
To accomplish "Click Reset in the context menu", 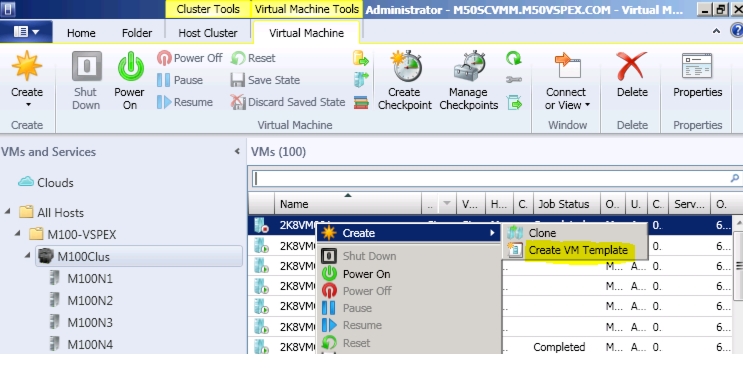I will (x=356, y=343).
